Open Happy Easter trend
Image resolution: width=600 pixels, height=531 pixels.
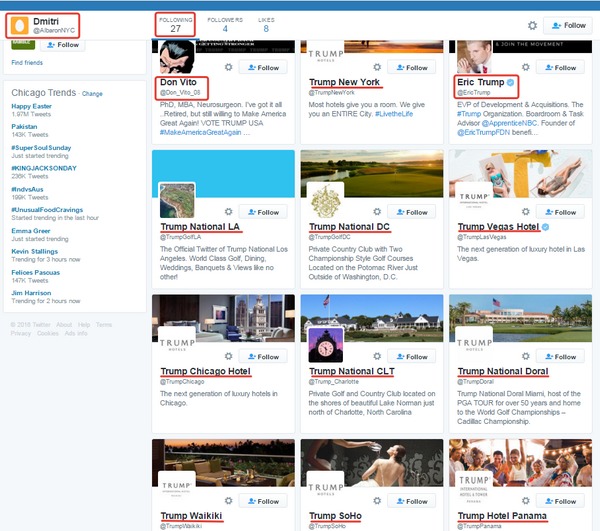point(31,106)
